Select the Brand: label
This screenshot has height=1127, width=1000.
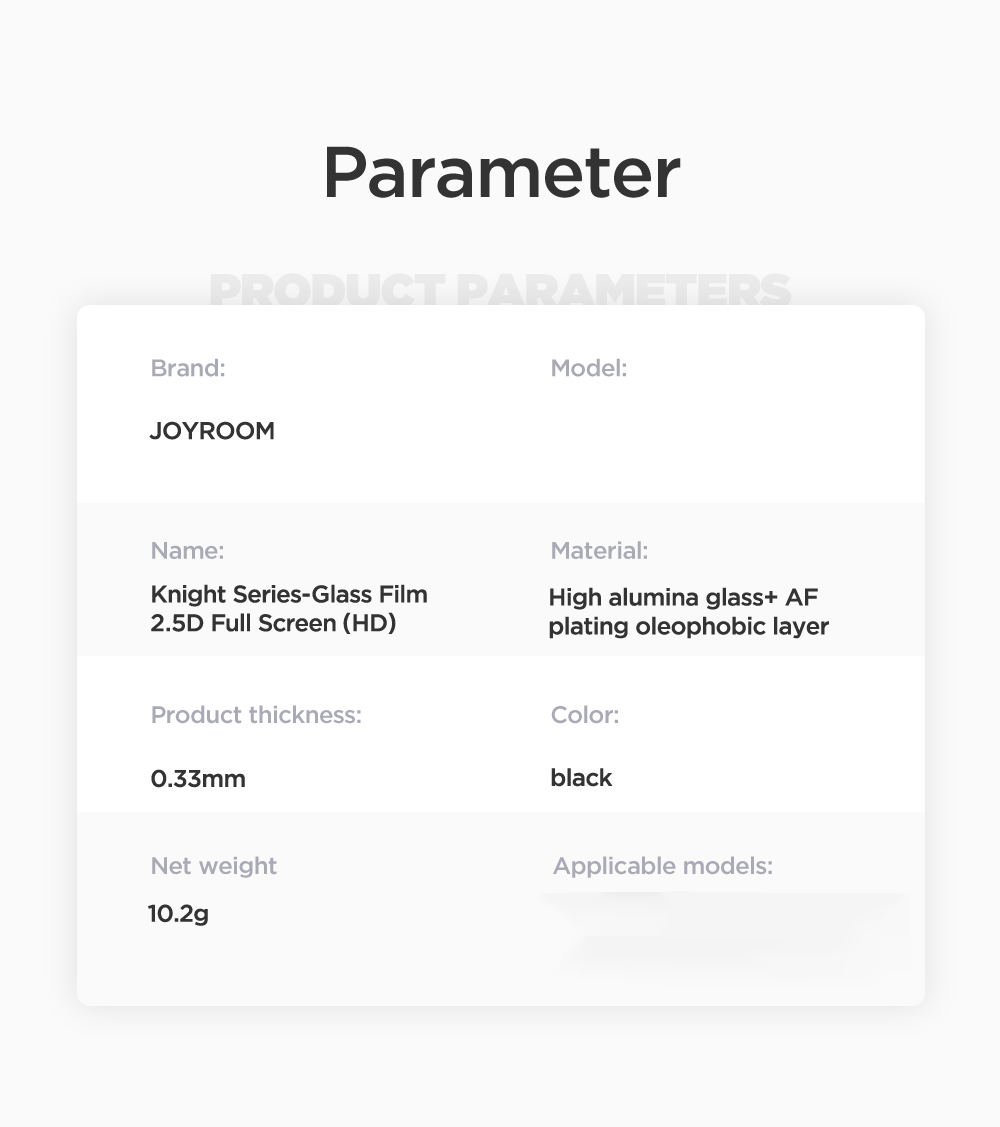tap(188, 368)
